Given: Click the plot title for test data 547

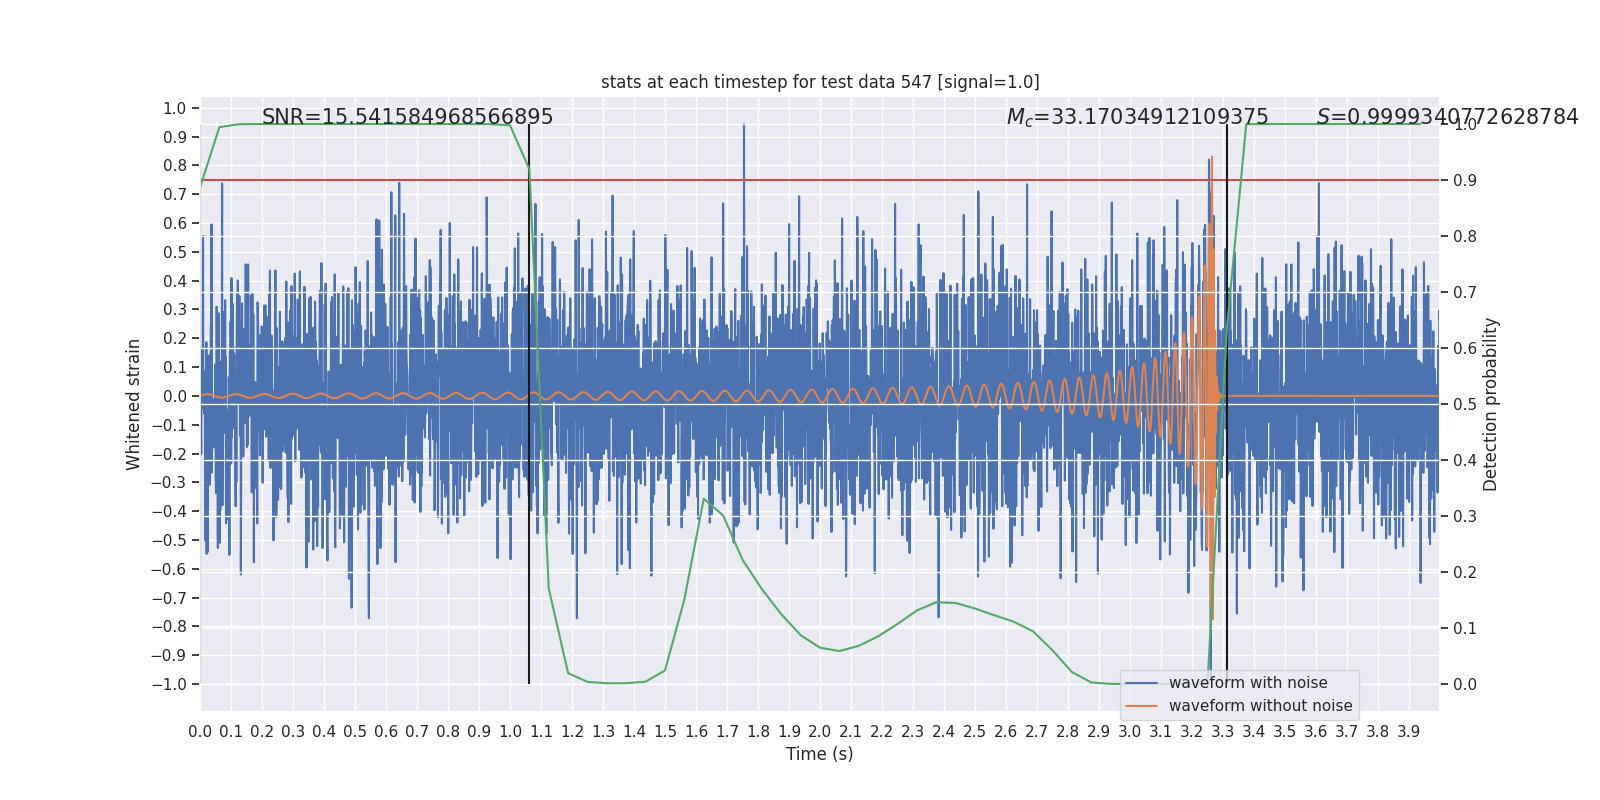Looking at the screenshot, I should pos(819,82).
